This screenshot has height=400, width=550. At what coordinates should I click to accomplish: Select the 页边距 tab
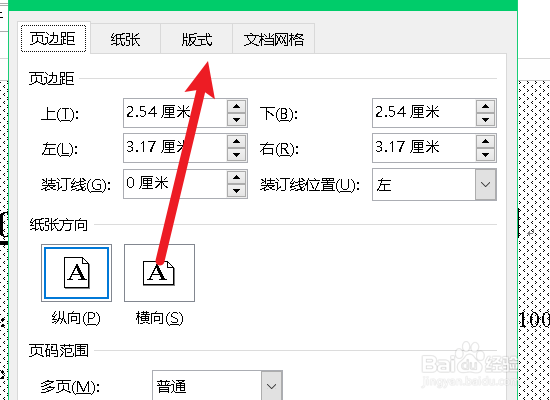pos(53,38)
